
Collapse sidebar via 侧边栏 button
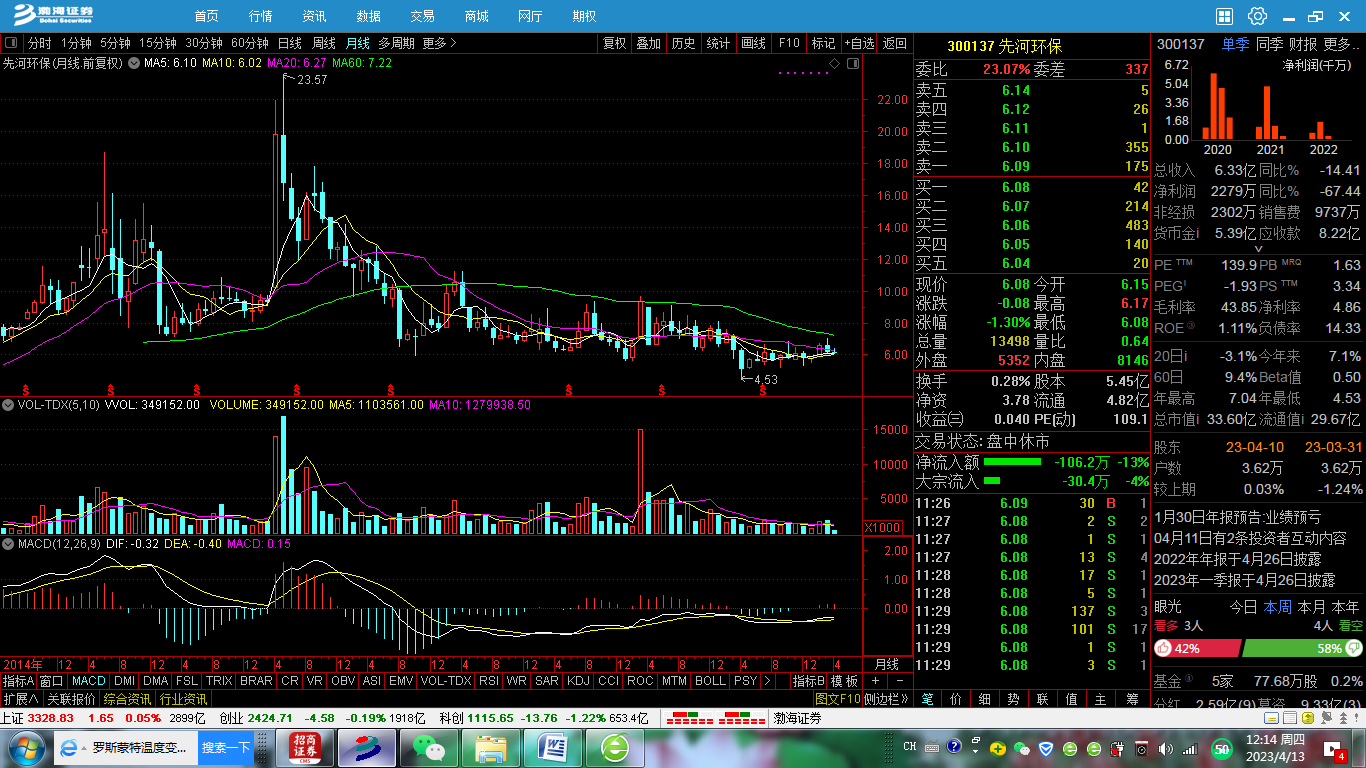(x=886, y=699)
